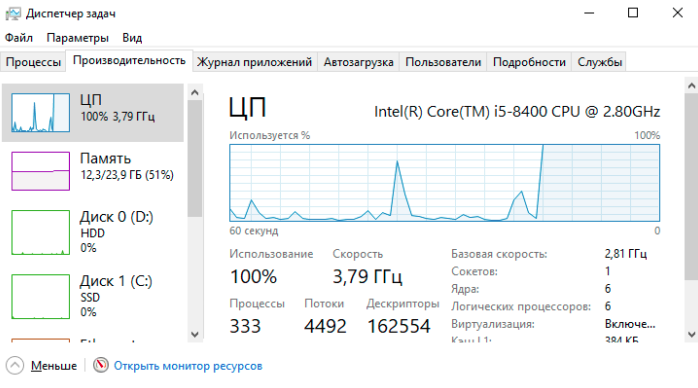The image size is (698, 388).
Task: Go to the Пользователи tab
Action: point(443,62)
